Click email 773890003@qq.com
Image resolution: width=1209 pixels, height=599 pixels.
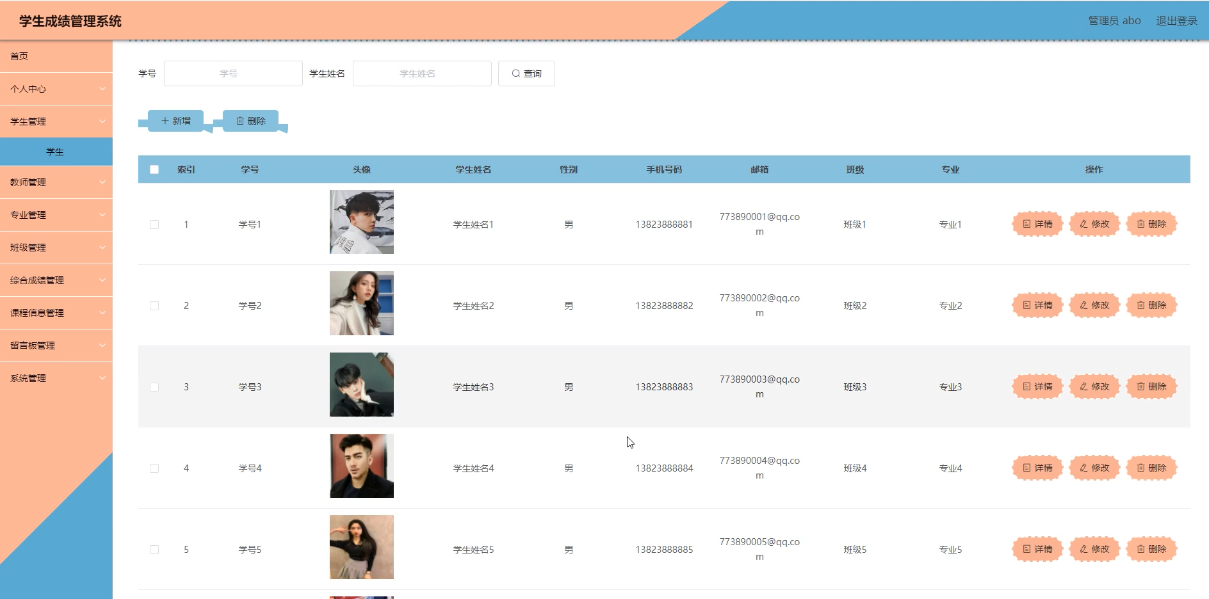pos(759,386)
